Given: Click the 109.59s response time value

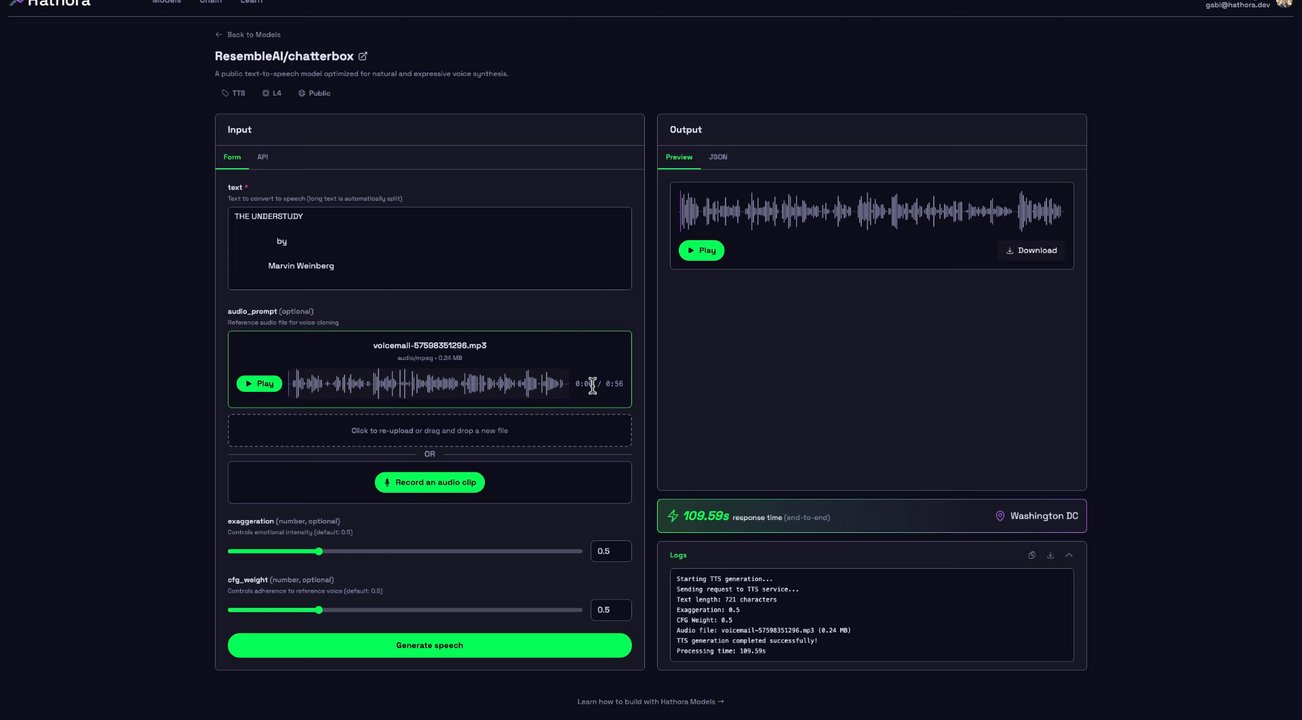Looking at the screenshot, I should 706,516.
